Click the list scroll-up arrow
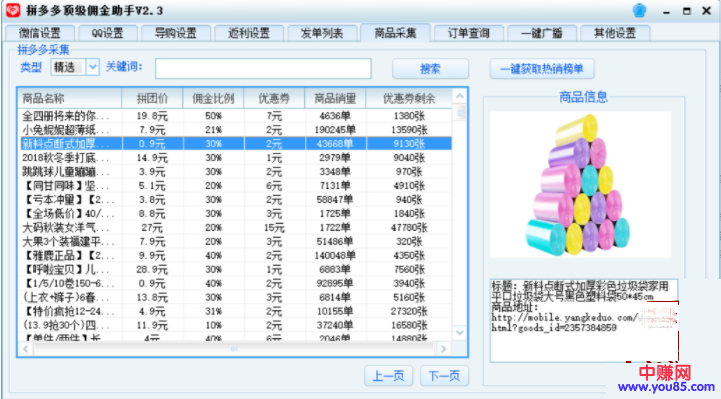Viewport: 721px width, 399px height. coord(459,96)
